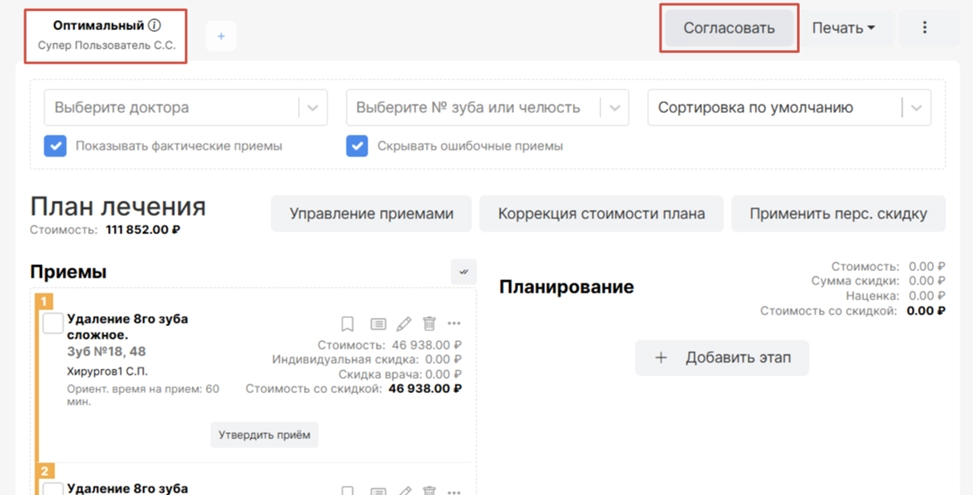Edit the first appointment with the pencil icon
973x495 pixels.
click(x=404, y=324)
